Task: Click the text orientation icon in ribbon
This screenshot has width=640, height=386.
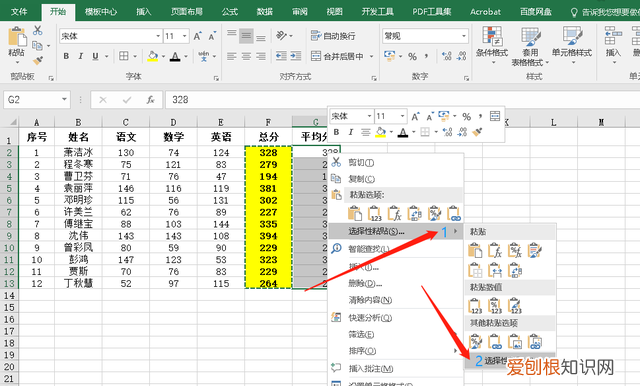Action: pos(281,36)
